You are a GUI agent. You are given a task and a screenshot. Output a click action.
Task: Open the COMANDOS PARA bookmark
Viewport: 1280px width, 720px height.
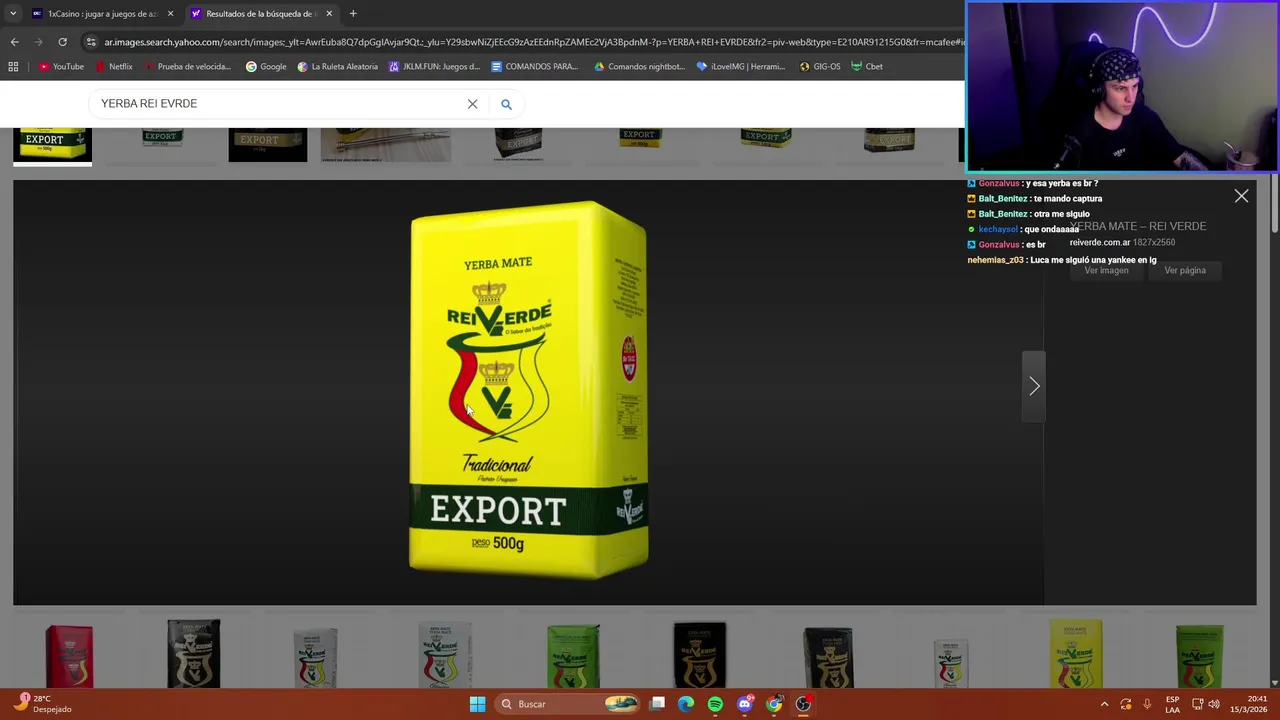[535, 67]
